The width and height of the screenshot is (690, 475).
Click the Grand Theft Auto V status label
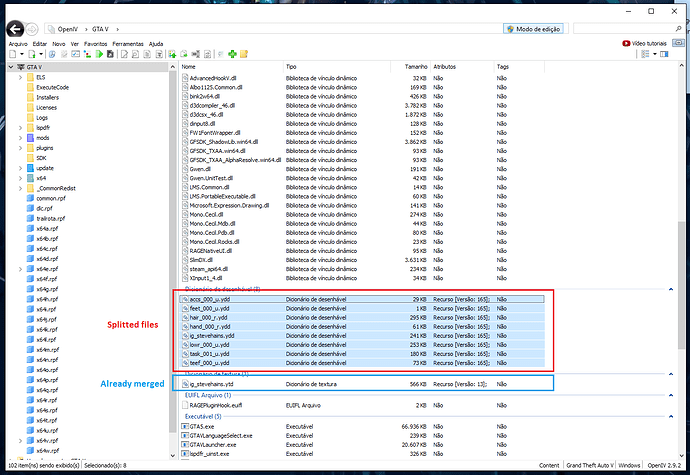(x=590, y=465)
